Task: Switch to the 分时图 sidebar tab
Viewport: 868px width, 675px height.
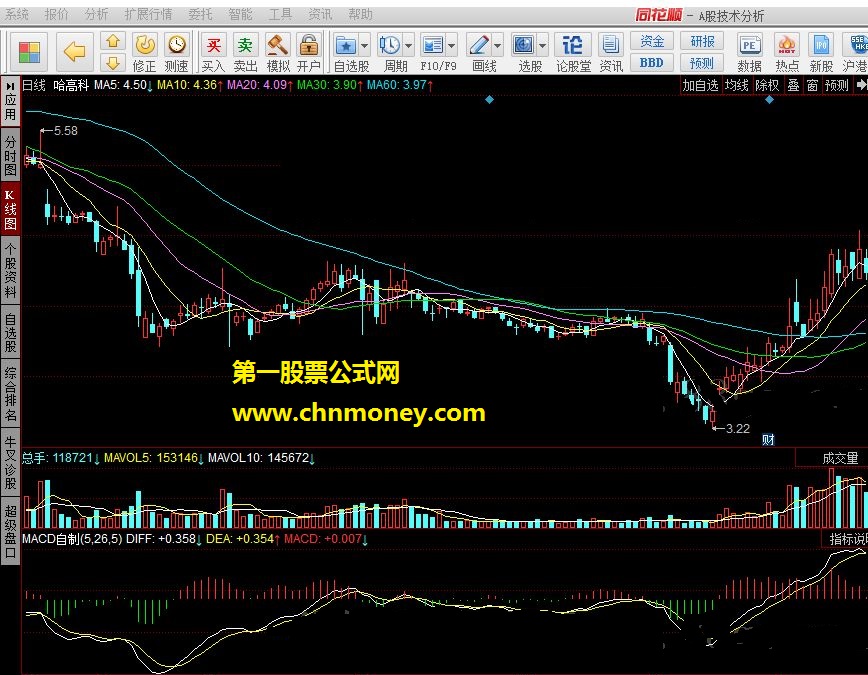Action: (x=10, y=154)
